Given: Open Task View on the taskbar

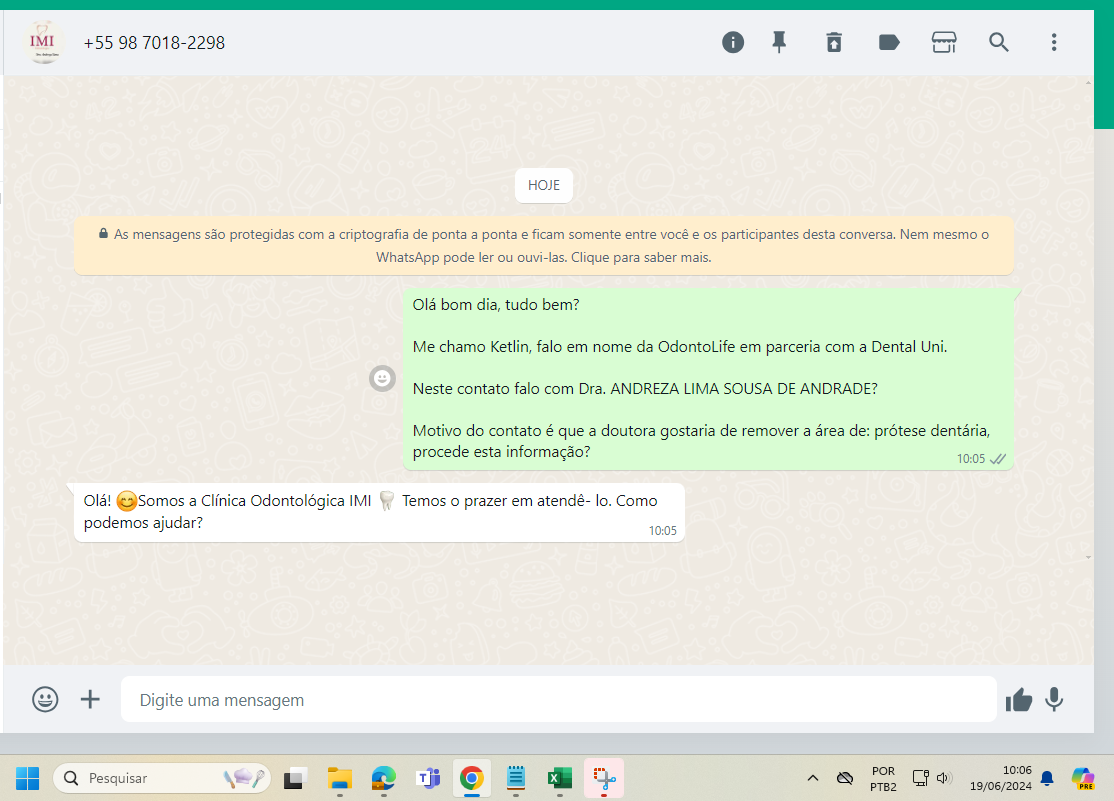Looking at the screenshot, I should click(x=295, y=779).
